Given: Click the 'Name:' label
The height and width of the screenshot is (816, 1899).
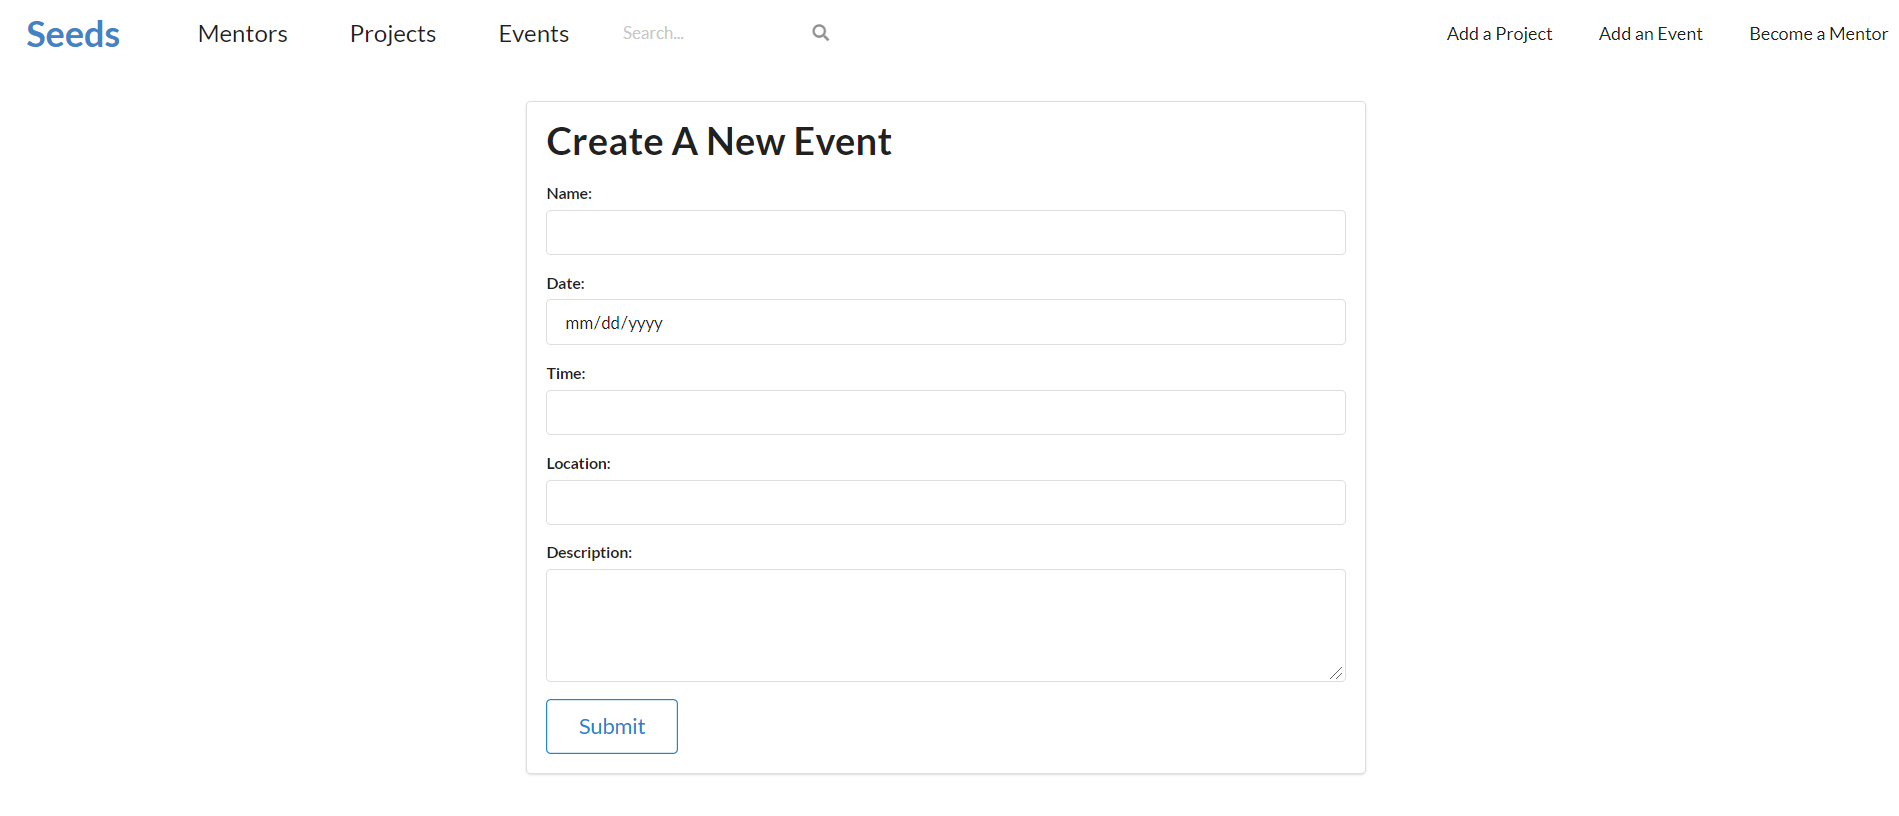Looking at the screenshot, I should pos(569,194).
